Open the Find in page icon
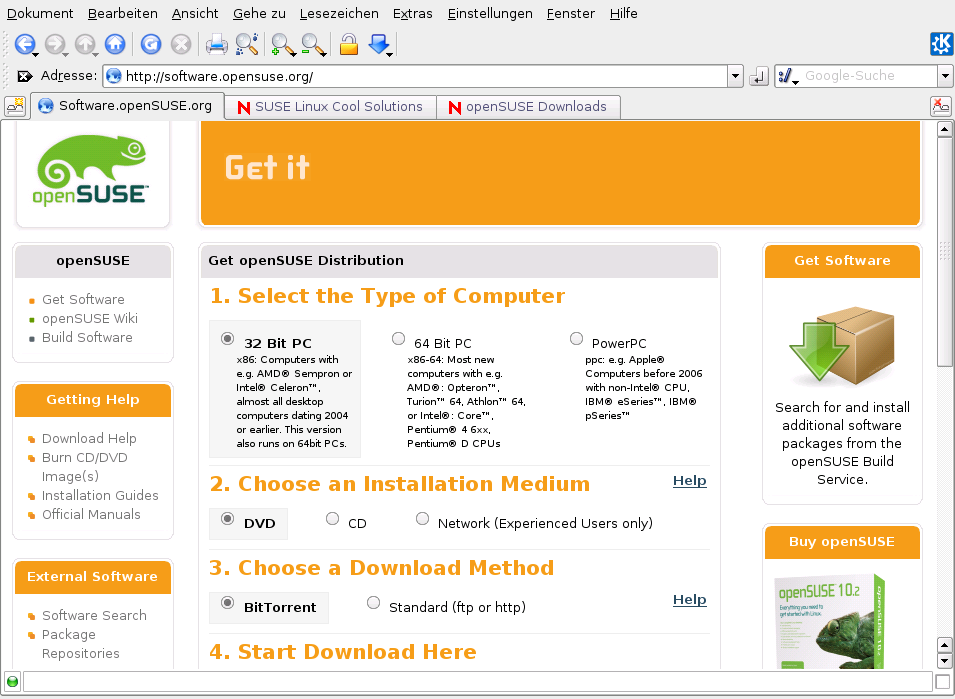The width and height of the screenshot is (955, 699). point(247,44)
